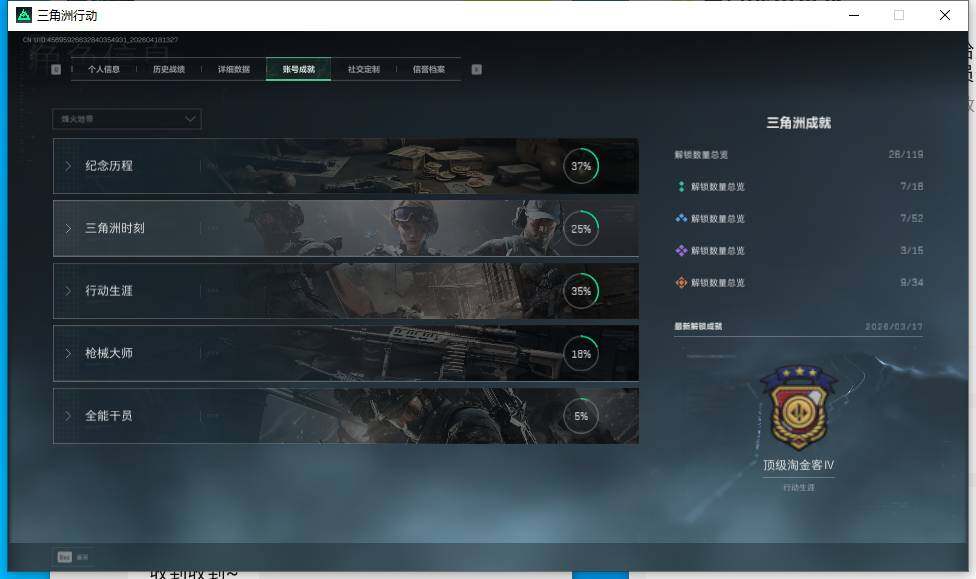Click the 枪械大师 category label
This screenshot has height=579, width=976.
[109, 353]
